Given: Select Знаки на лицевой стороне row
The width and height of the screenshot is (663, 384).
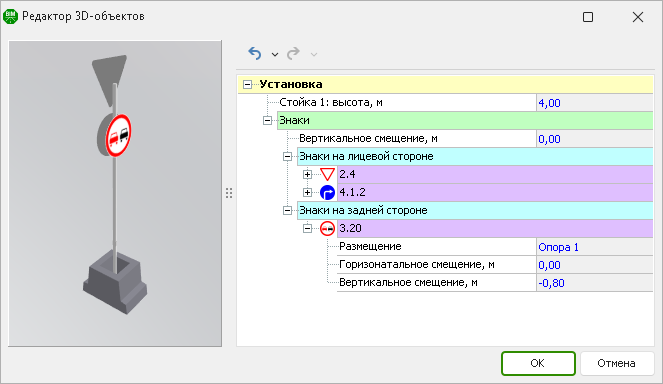Looking at the screenshot, I should point(475,156).
